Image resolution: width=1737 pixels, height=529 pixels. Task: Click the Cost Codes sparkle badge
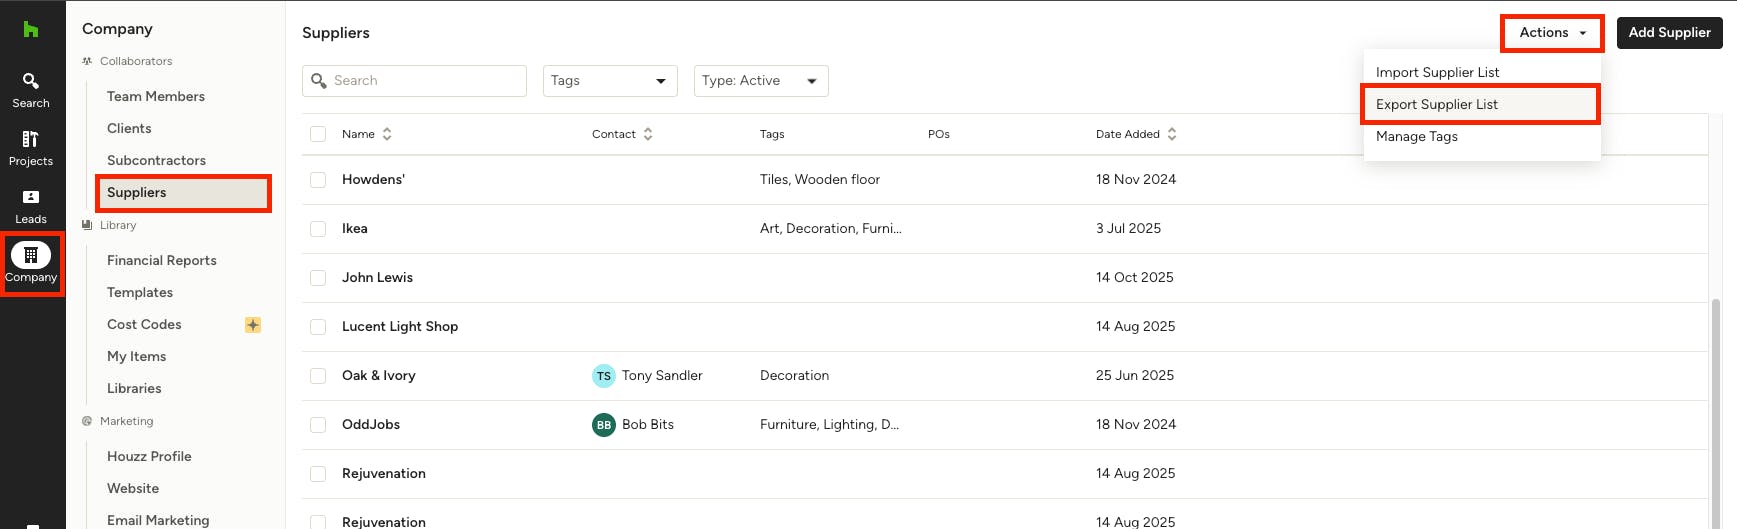[x=253, y=325]
